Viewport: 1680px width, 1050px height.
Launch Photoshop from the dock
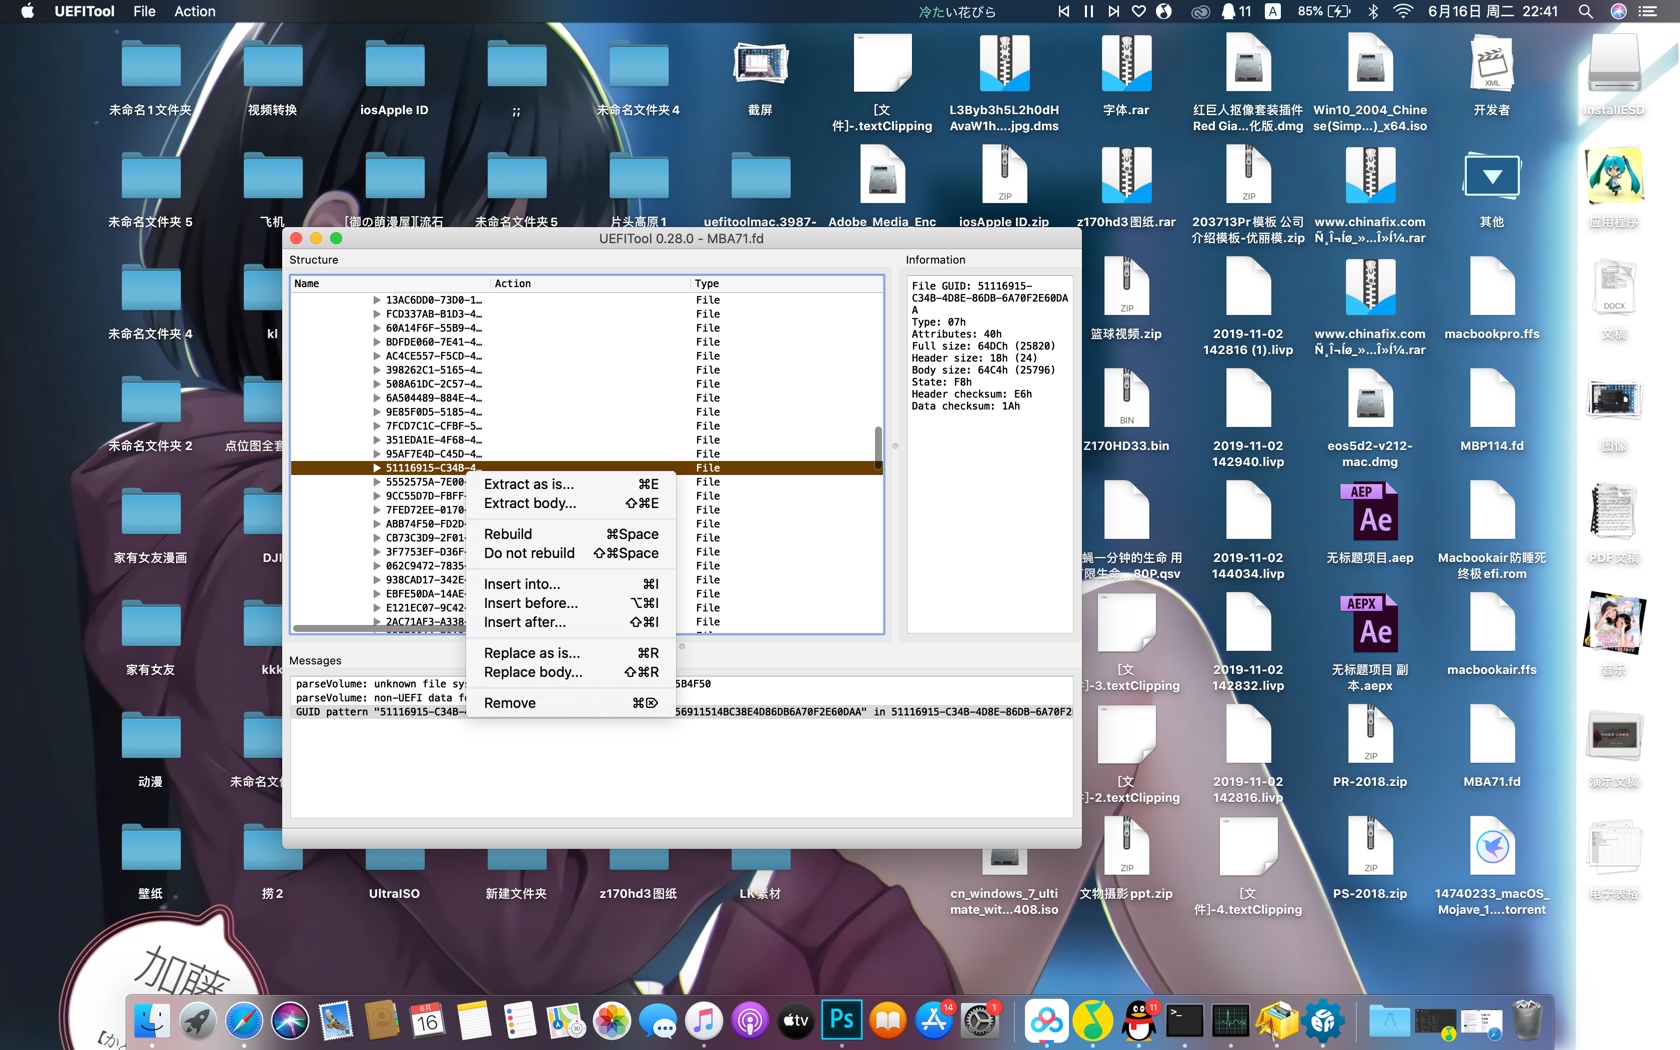click(842, 1021)
